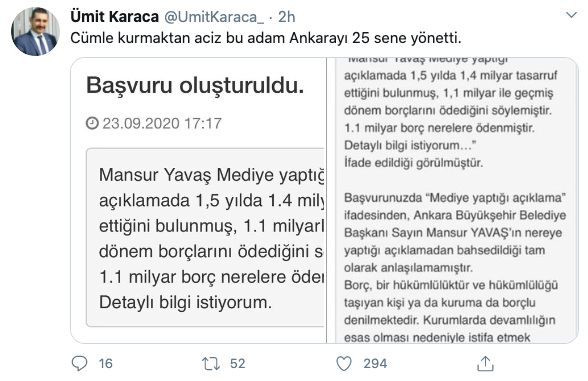Like the tweet with the heart icon
588x381 pixels.
tap(344, 363)
